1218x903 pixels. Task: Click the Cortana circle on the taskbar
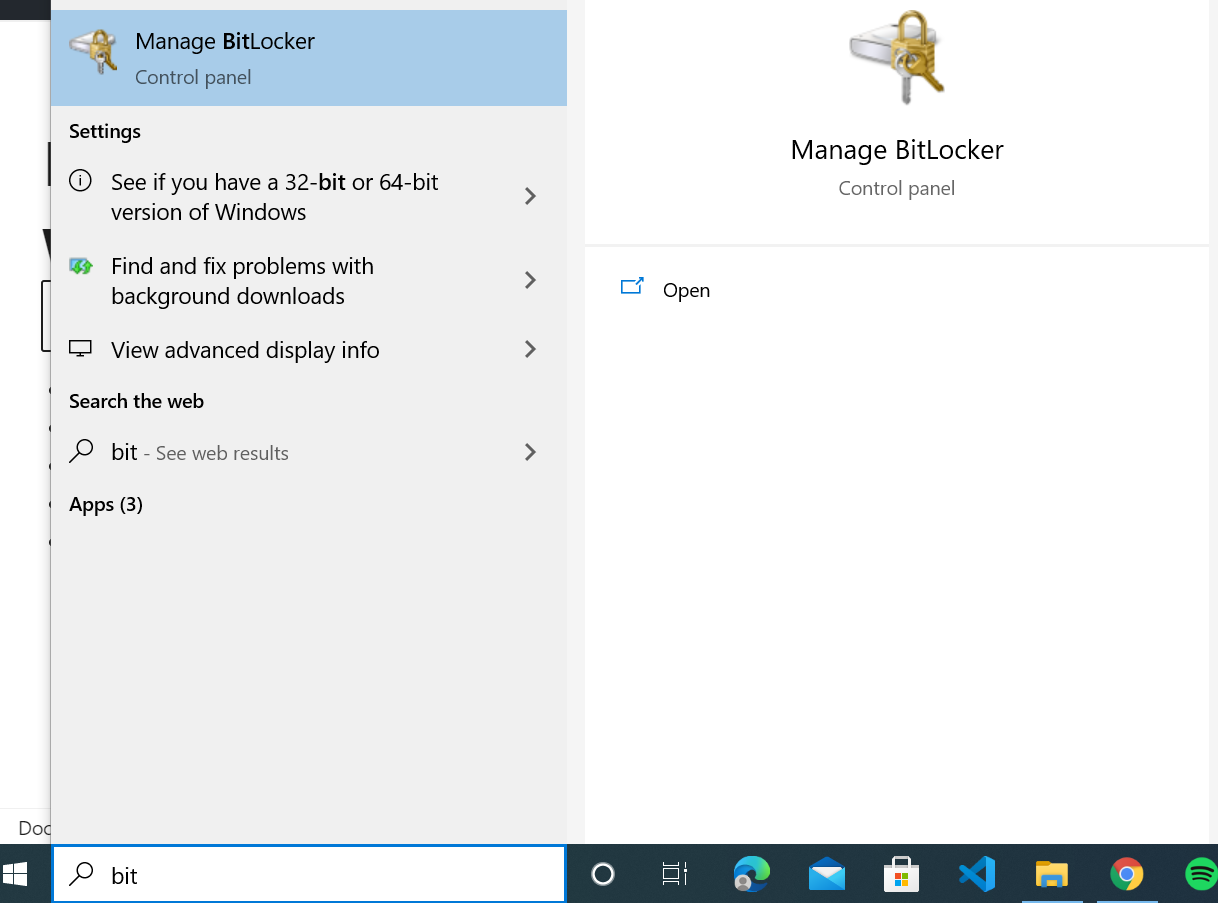pyautogui.click(x=601, y=873)
